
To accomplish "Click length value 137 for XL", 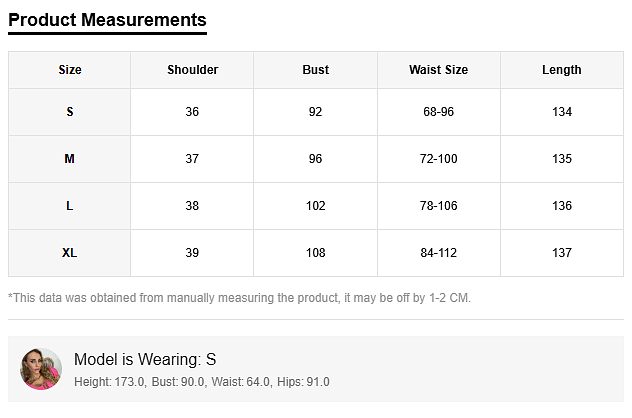I will click(561, 253).
